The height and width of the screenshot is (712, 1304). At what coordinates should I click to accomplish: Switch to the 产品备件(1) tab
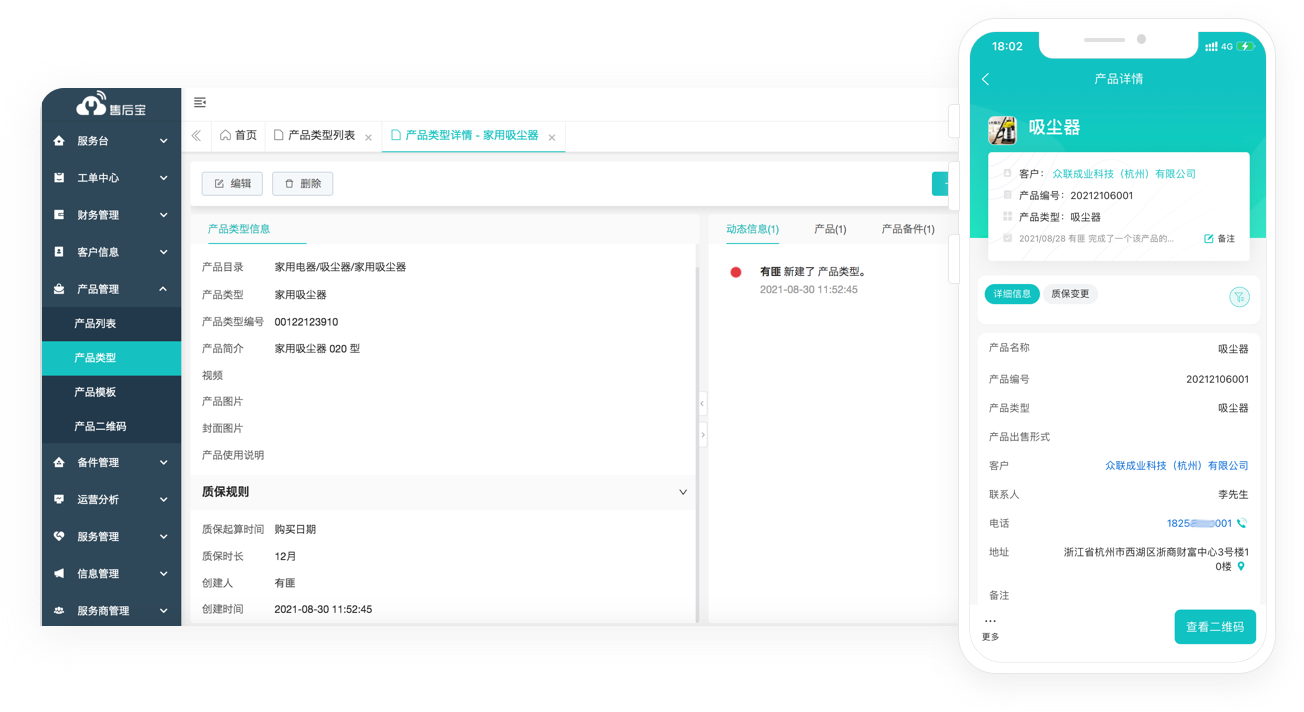click(x=908, y=229)
